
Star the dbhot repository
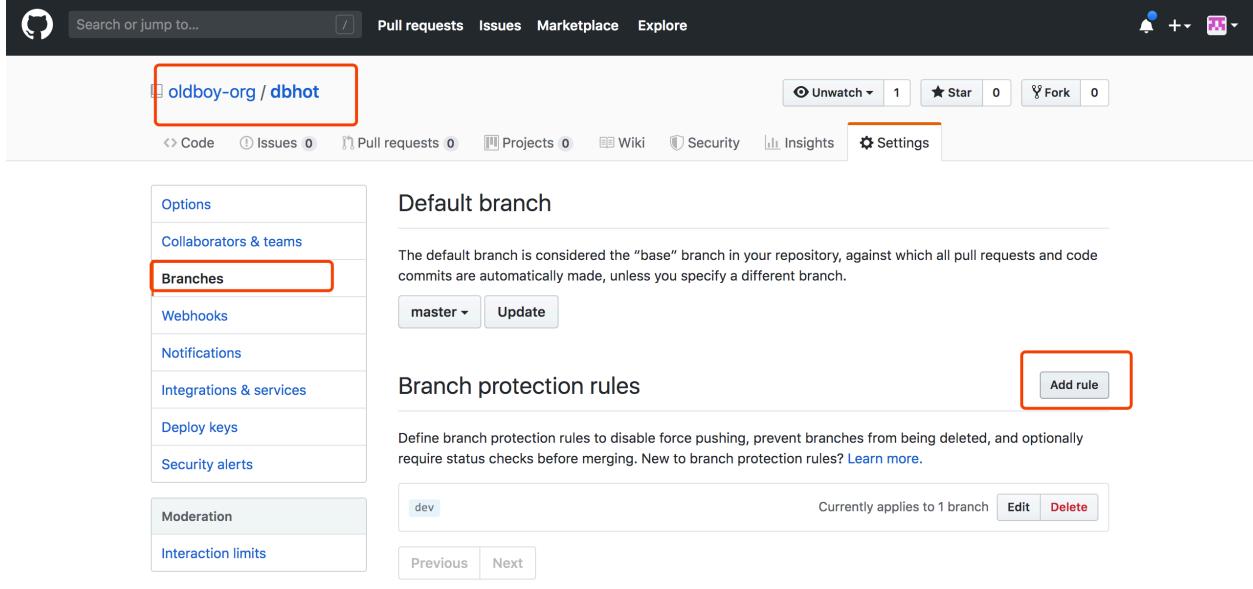[x=951, y=93]
